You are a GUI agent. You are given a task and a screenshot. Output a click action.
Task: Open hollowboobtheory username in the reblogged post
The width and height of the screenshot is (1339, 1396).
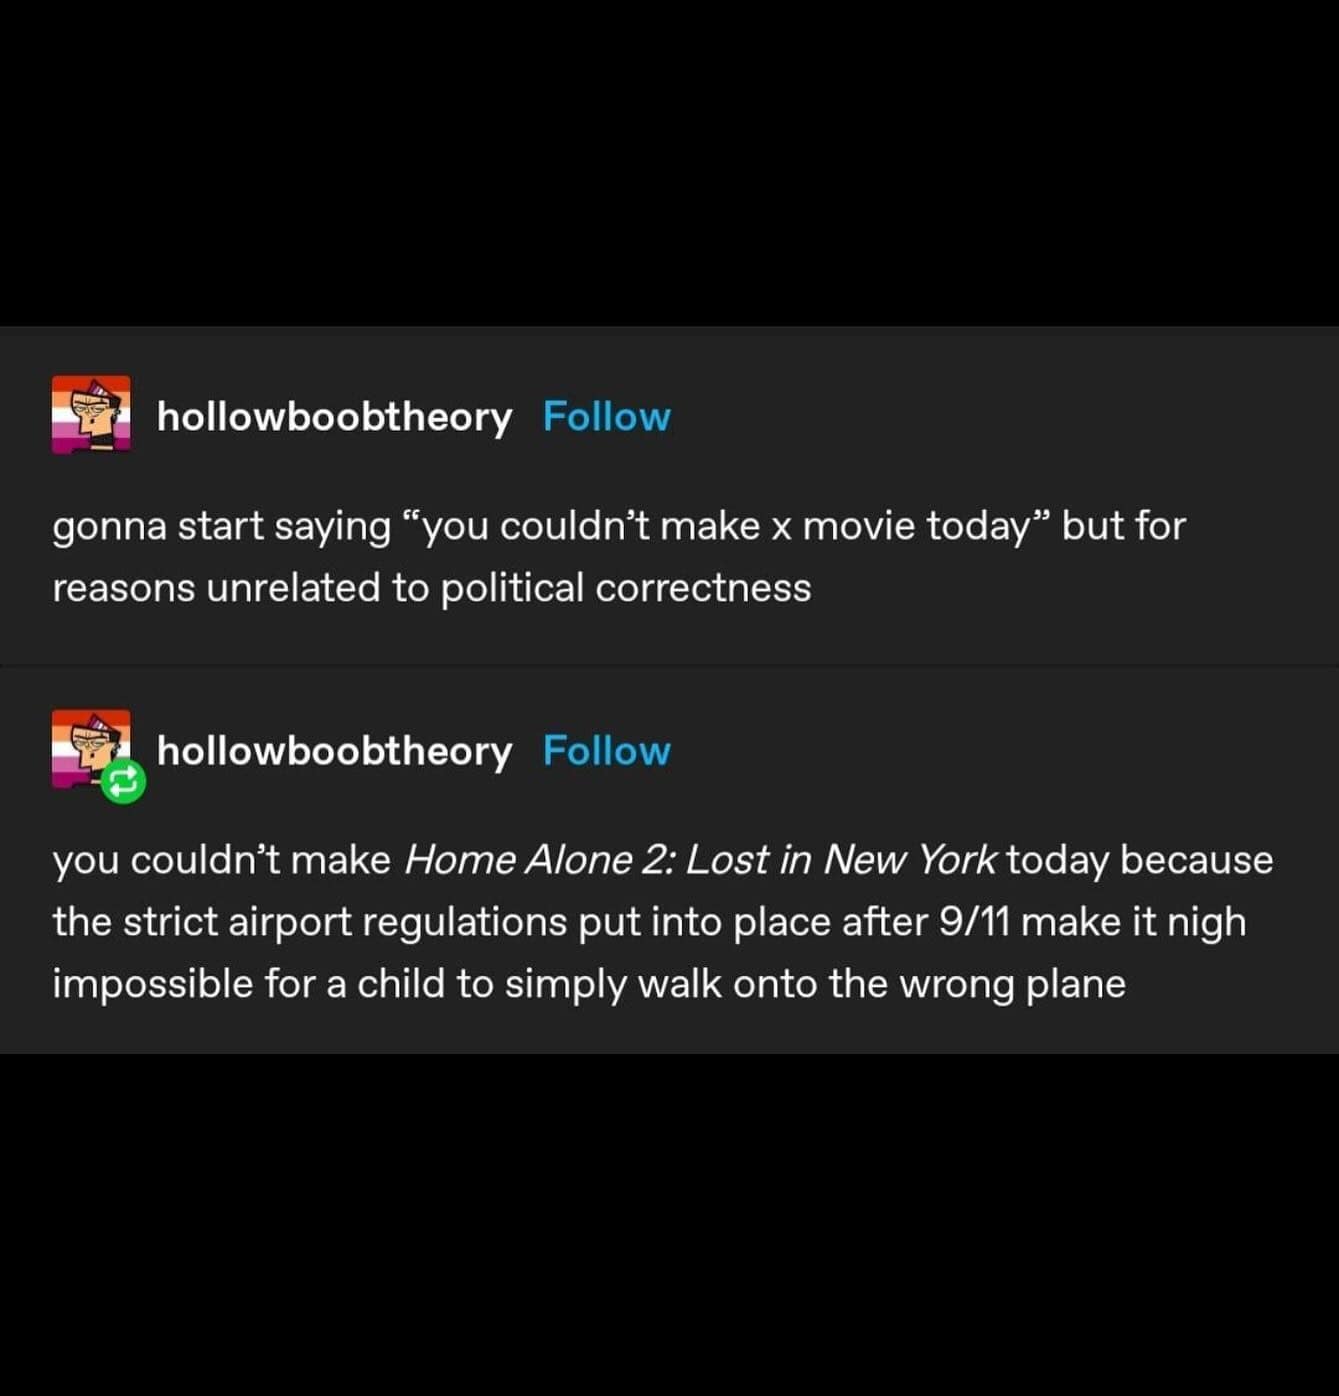click(334, 751)
